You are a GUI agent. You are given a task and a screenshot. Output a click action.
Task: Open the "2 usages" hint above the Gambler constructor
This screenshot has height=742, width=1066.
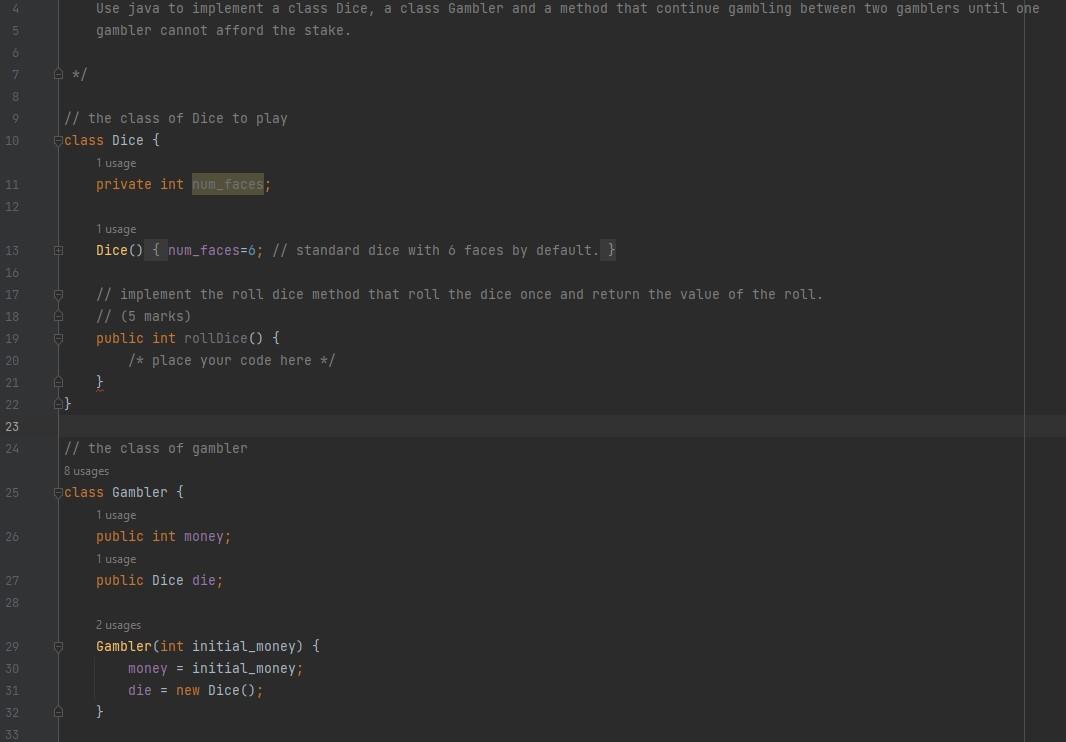point(118,624)
